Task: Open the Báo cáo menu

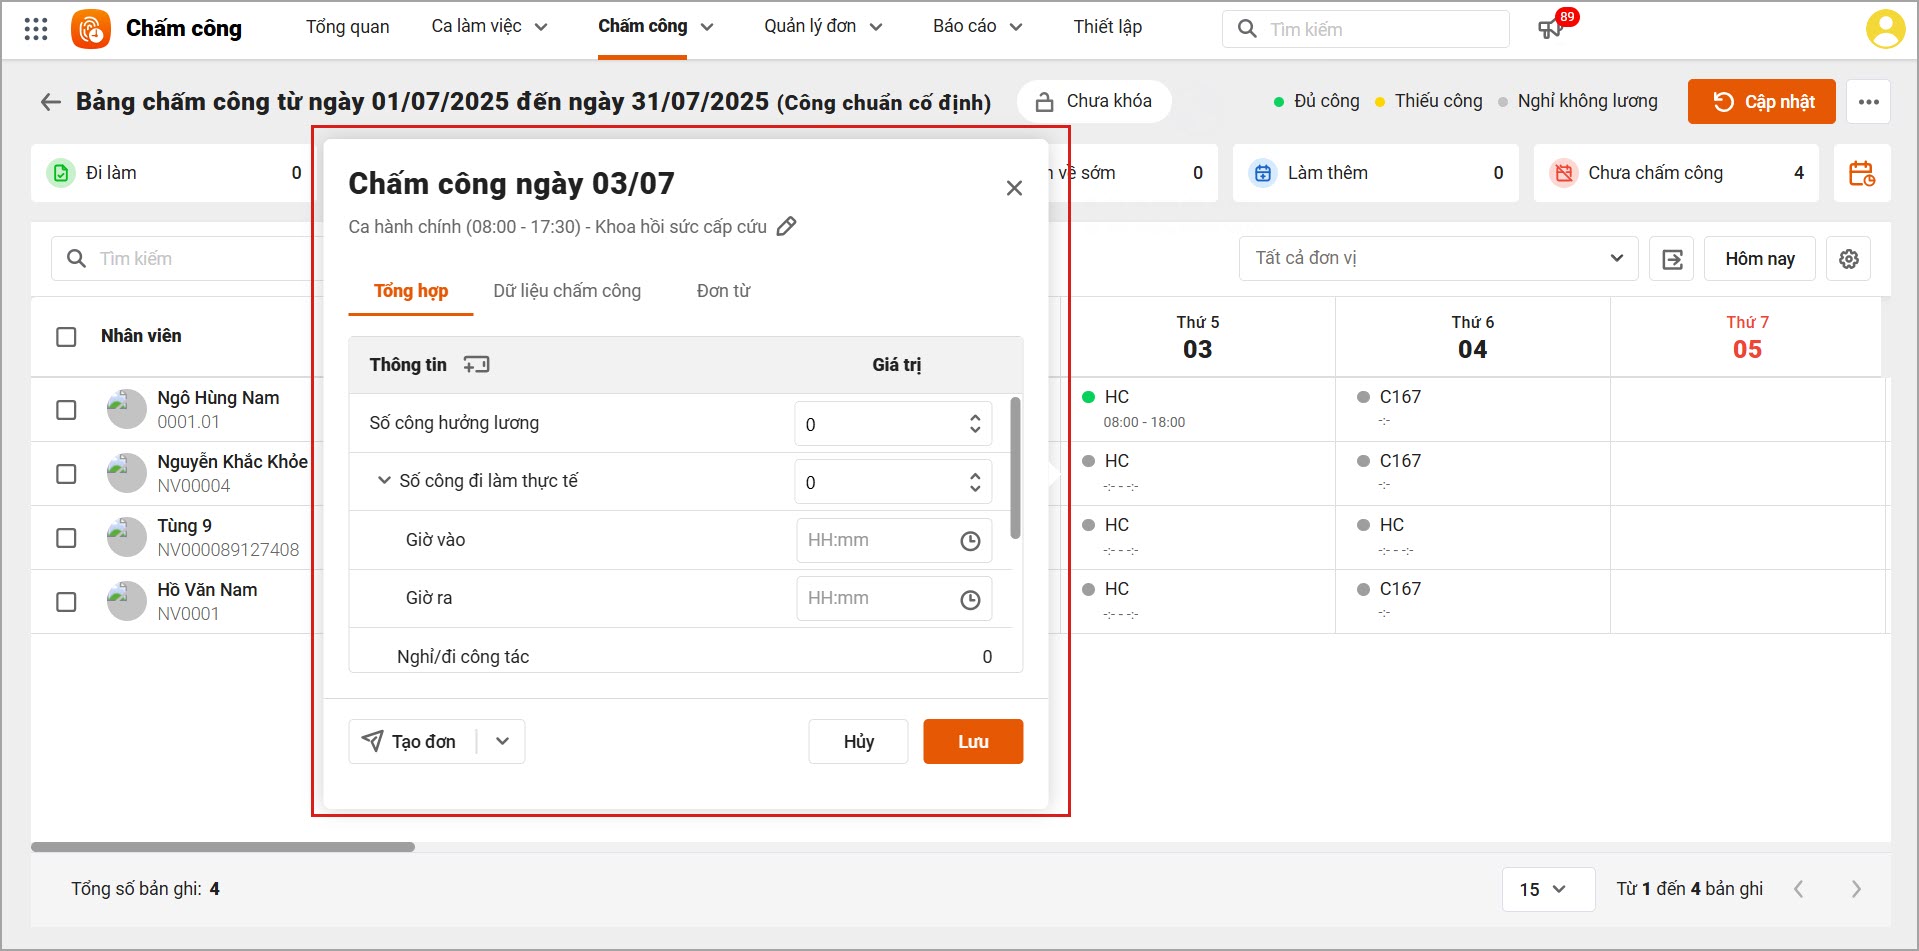Action: pos(976,27)
